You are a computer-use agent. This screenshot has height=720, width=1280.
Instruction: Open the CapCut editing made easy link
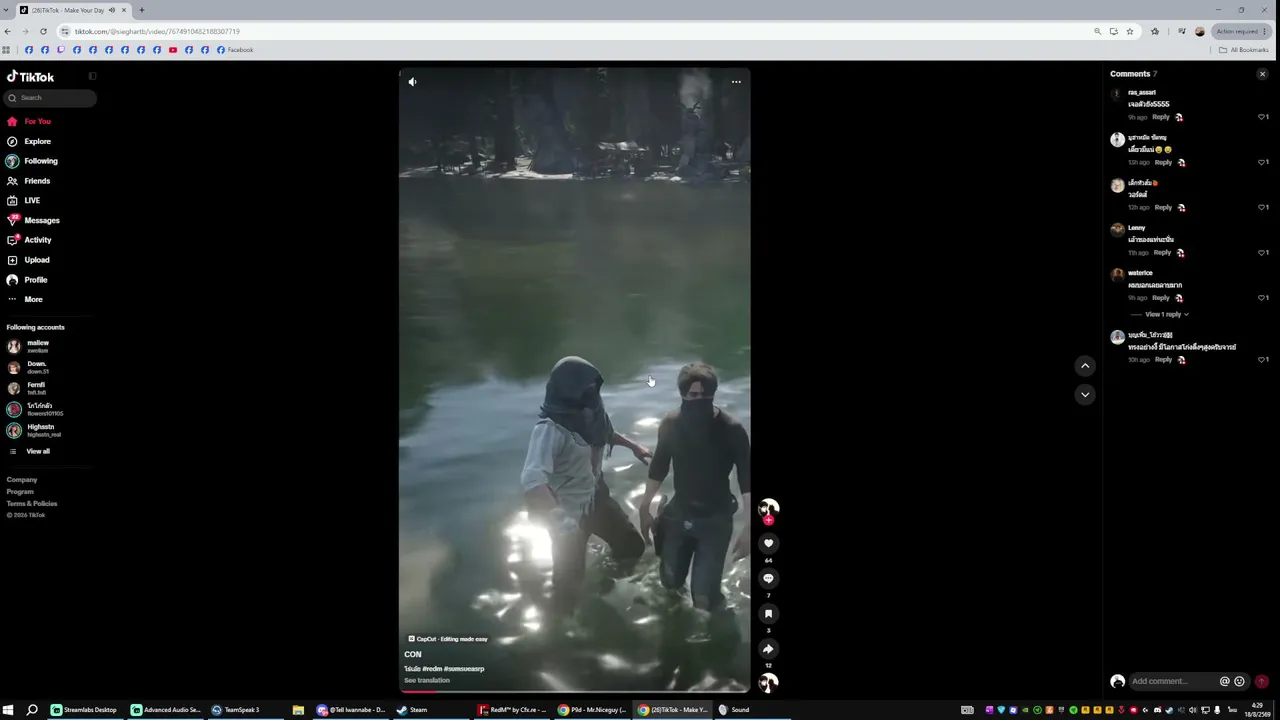click(x=448, y=639)
